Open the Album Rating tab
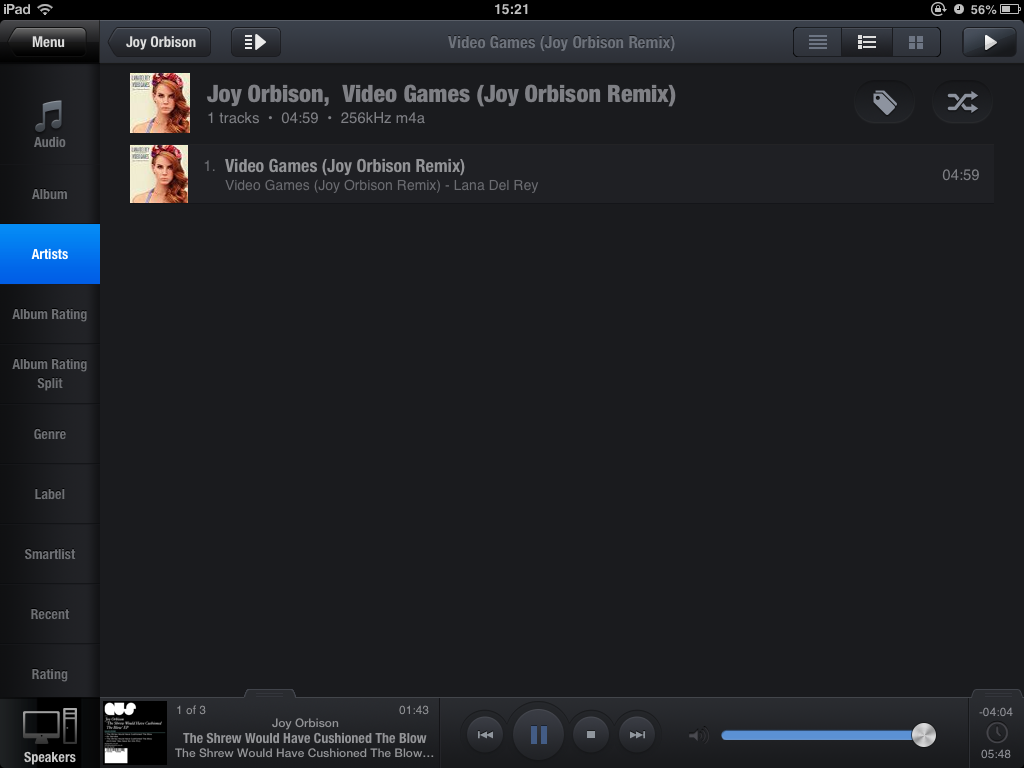The height and width of the screenshot is (768, 1024). [x=50, y=314]
